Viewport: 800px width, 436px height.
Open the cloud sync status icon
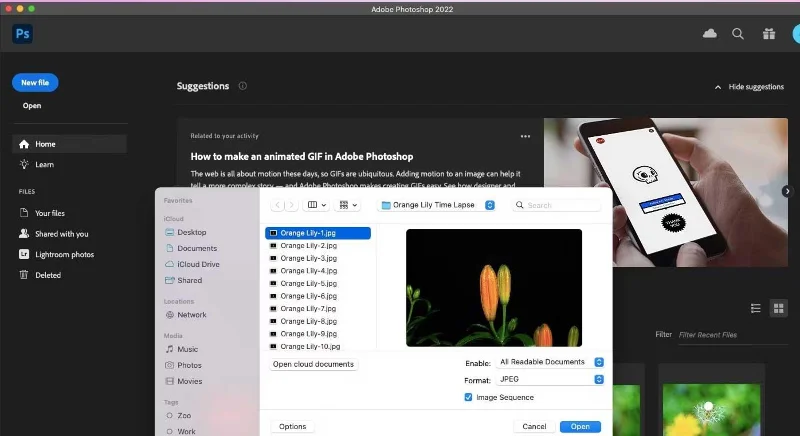(710, 34)
